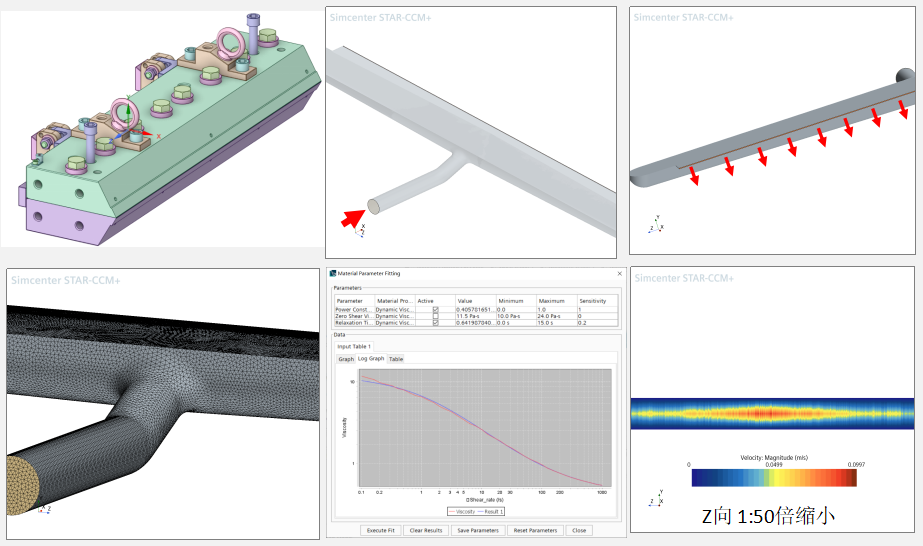The height and width of the screenshot is (546, 923).
Task: Click the Reset Parameters button
Action: coord(535,530)
